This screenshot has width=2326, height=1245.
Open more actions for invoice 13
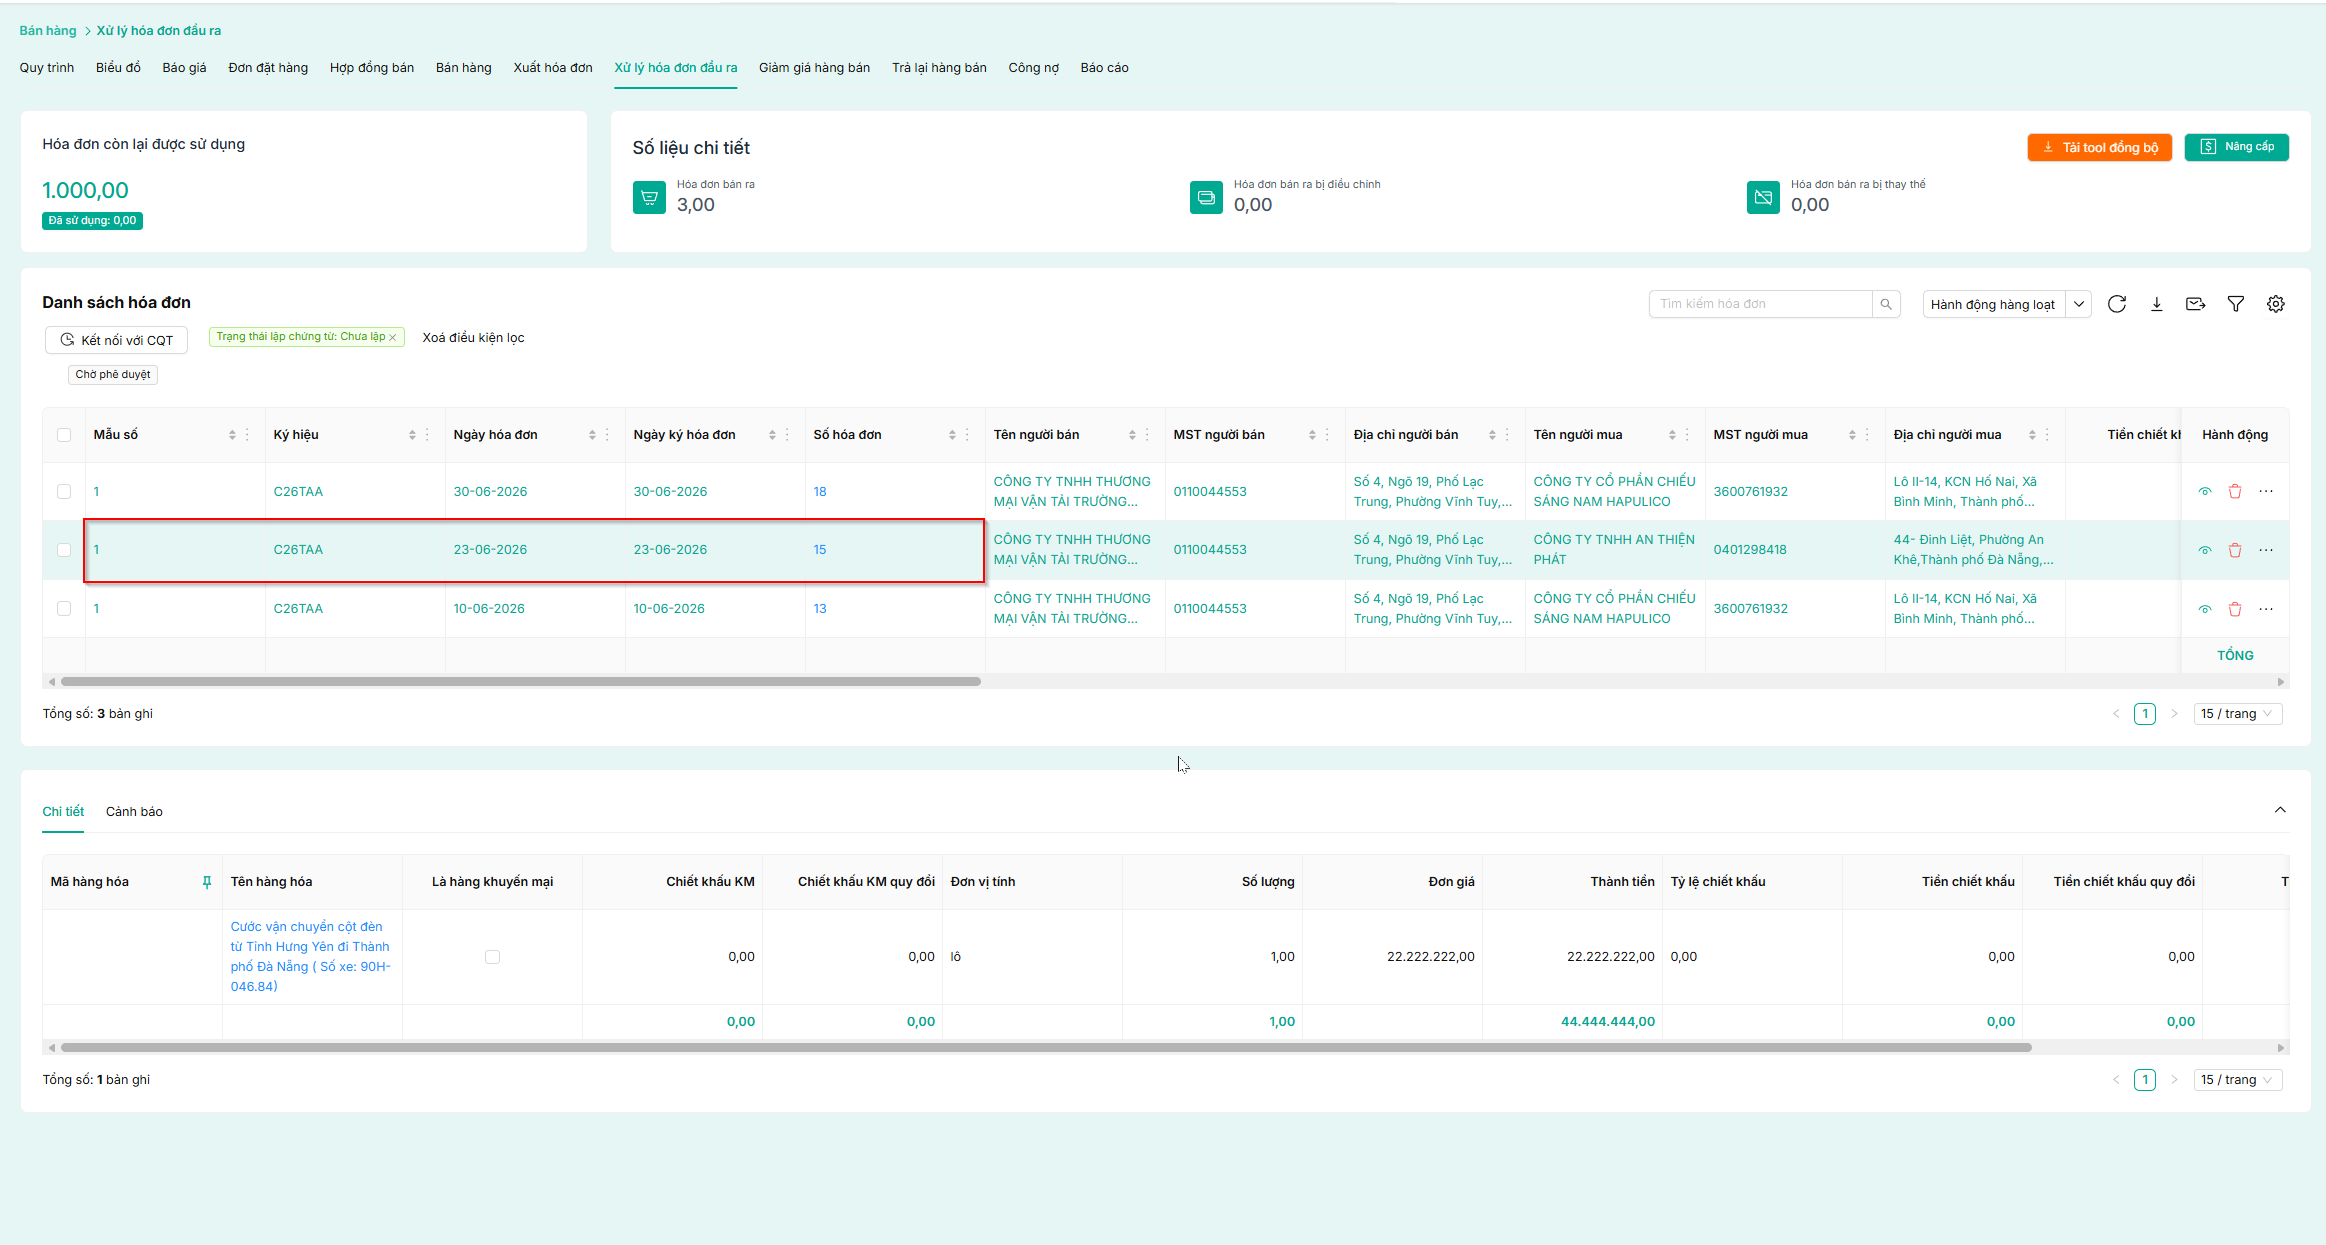point(2266,609)
